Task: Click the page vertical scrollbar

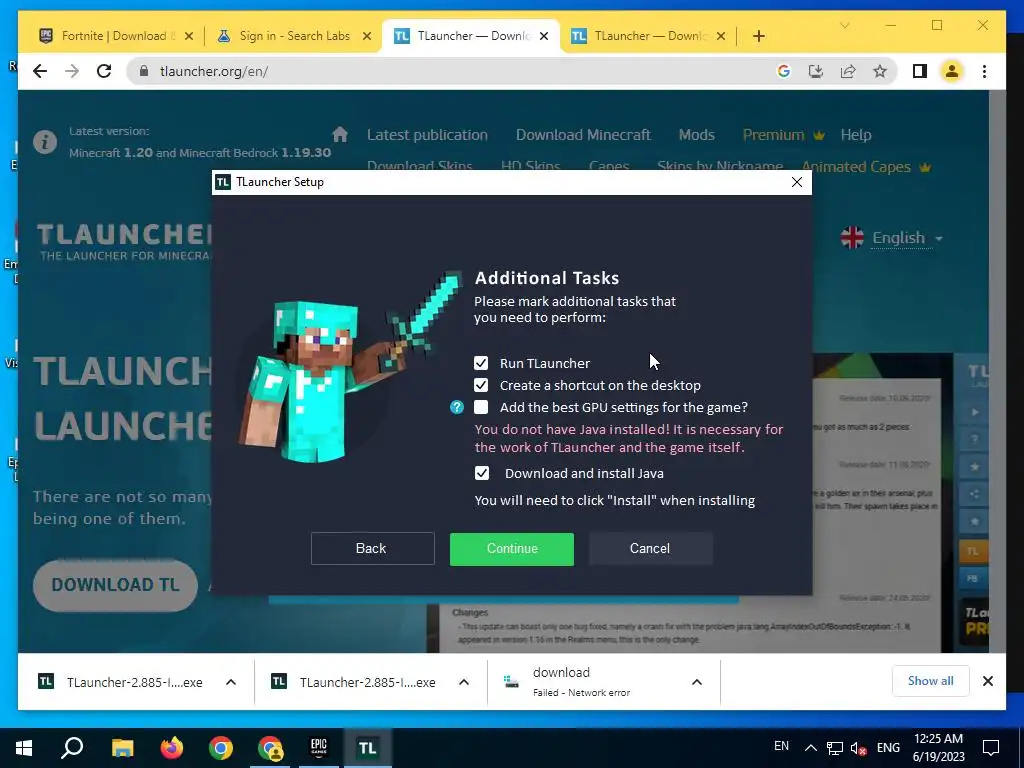Action: tap(997, 371)
